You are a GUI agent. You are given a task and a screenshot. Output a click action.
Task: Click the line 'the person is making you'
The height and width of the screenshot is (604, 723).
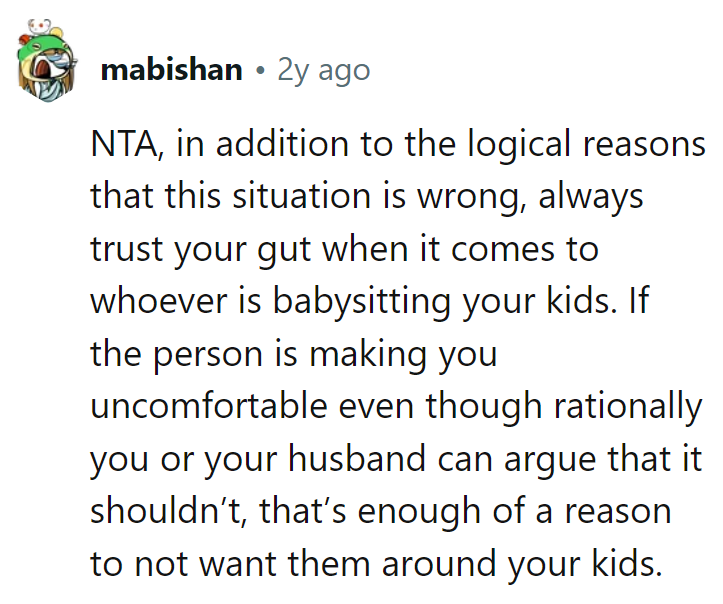click(x=294, y=354)
